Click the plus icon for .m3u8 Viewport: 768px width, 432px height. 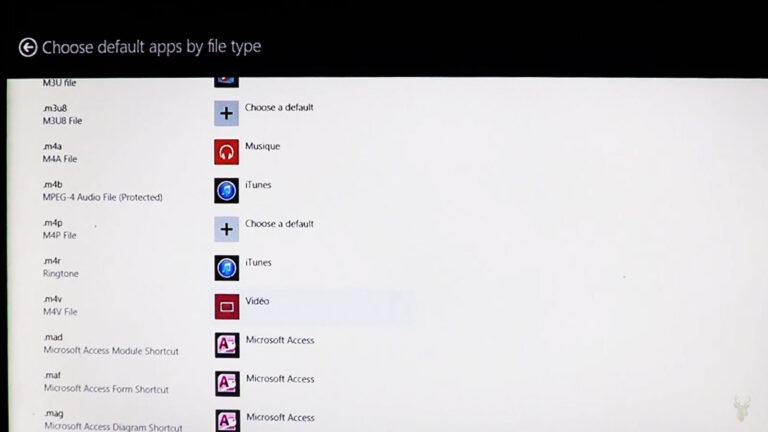(x=226, y=114)
